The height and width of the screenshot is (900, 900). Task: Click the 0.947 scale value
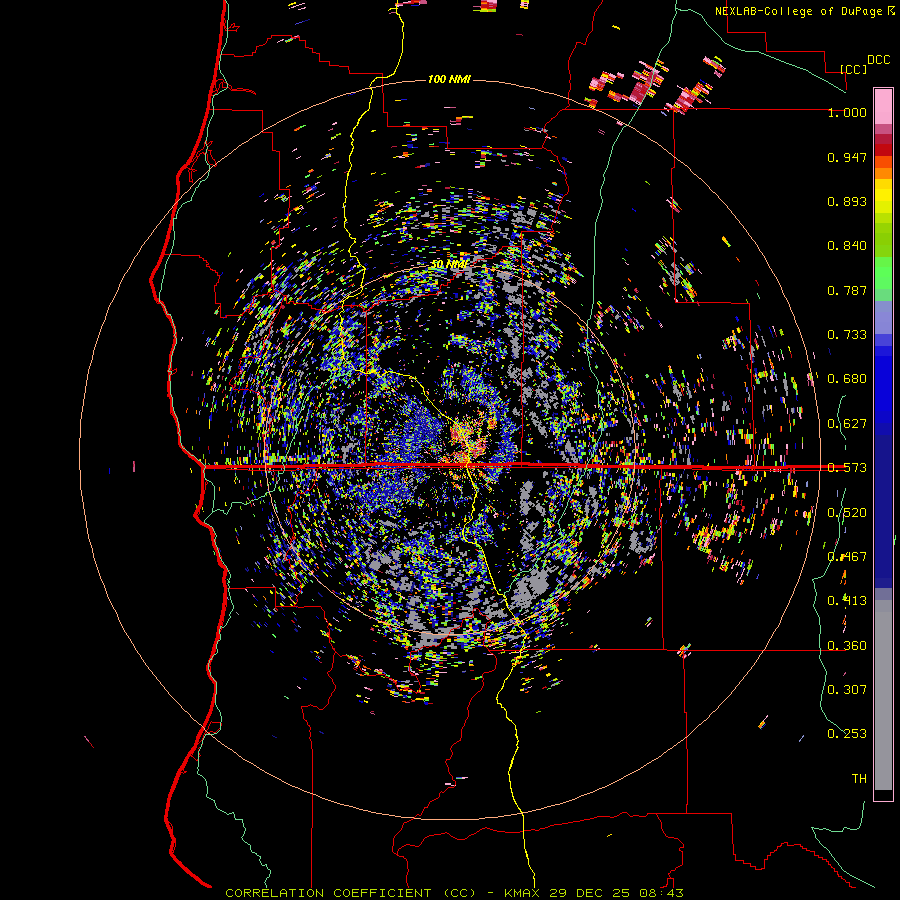[x=847, y=157]
